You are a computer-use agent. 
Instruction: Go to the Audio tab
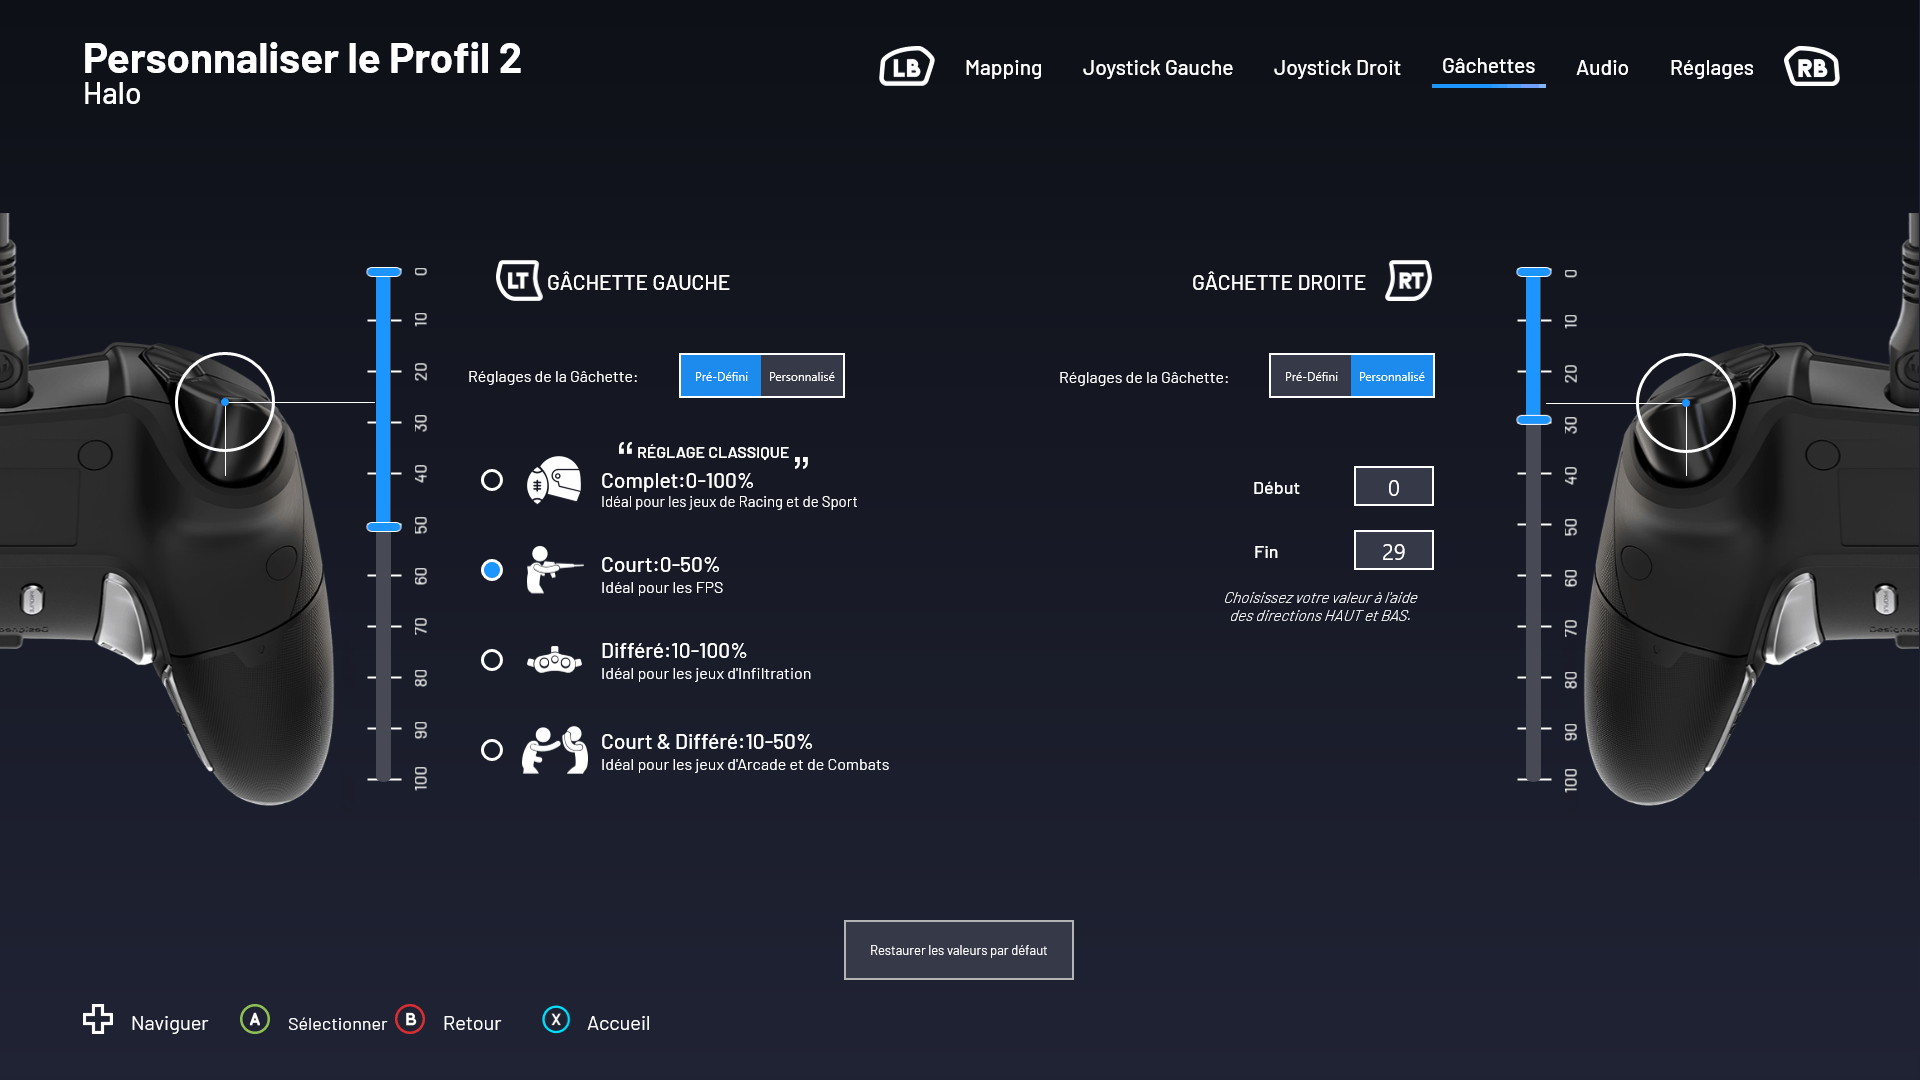1602,68
